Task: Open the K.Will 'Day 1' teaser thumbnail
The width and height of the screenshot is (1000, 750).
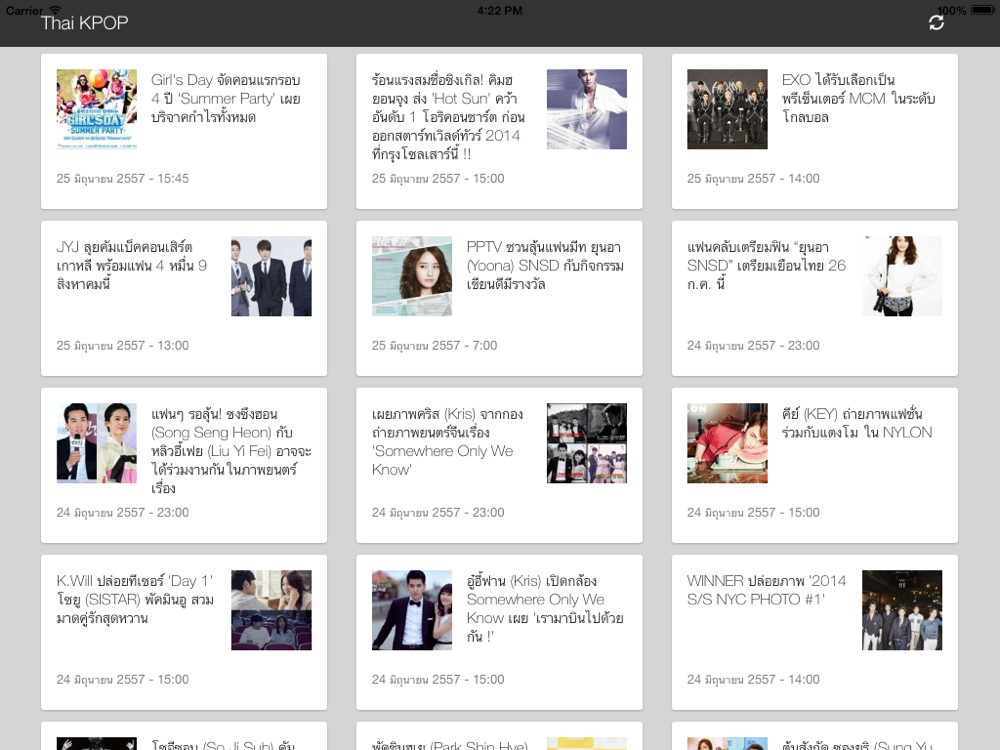Action: click(271, 610)
